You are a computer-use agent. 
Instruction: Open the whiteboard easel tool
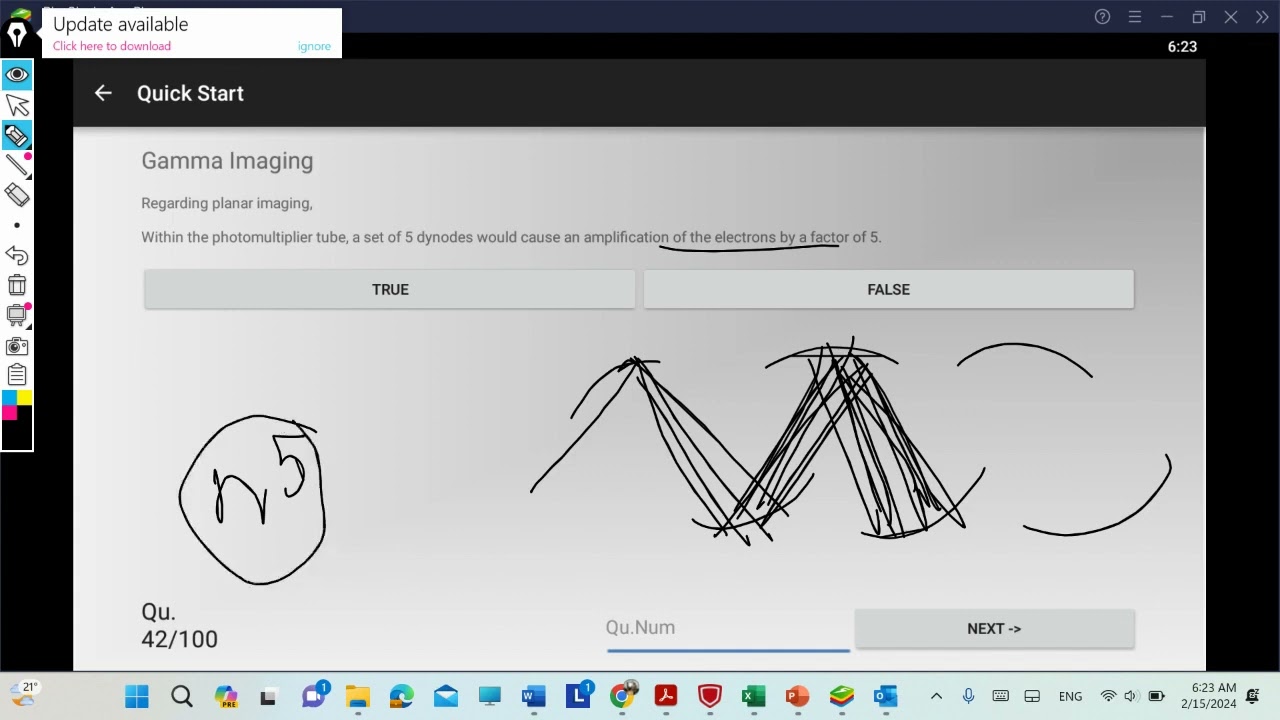click(16, 316)
